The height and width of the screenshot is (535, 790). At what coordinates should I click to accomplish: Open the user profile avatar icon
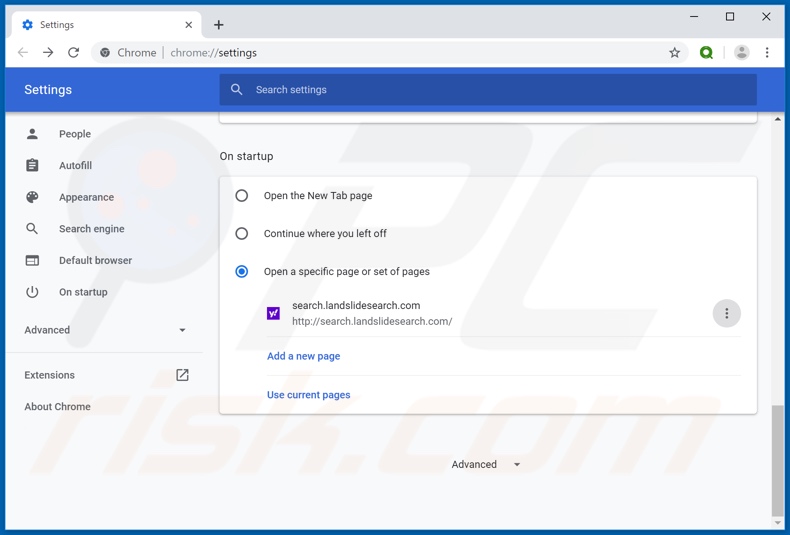(x=741, y=53)
